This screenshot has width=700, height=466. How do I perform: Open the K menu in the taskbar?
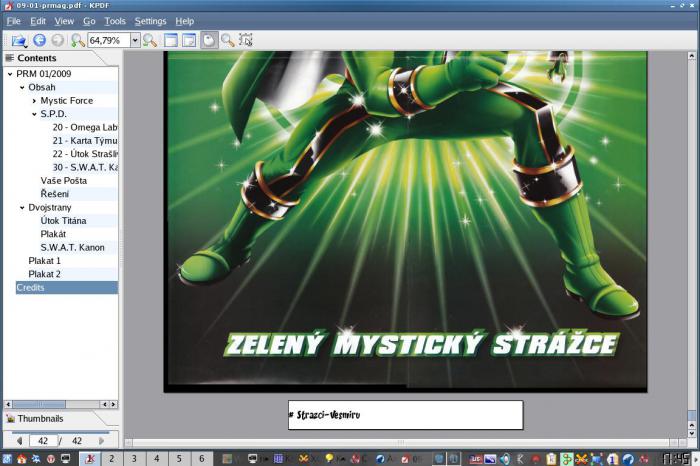(x=7, y=459)
